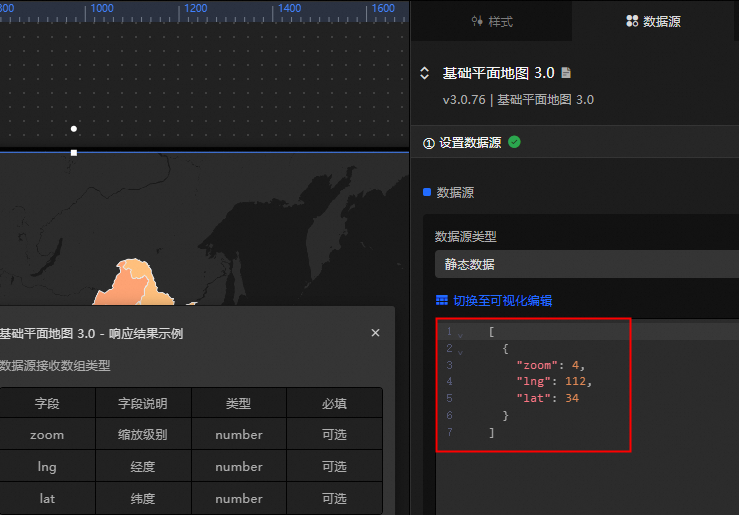Click the 数据源接收数组类型 text

click(x=55, y=366)
